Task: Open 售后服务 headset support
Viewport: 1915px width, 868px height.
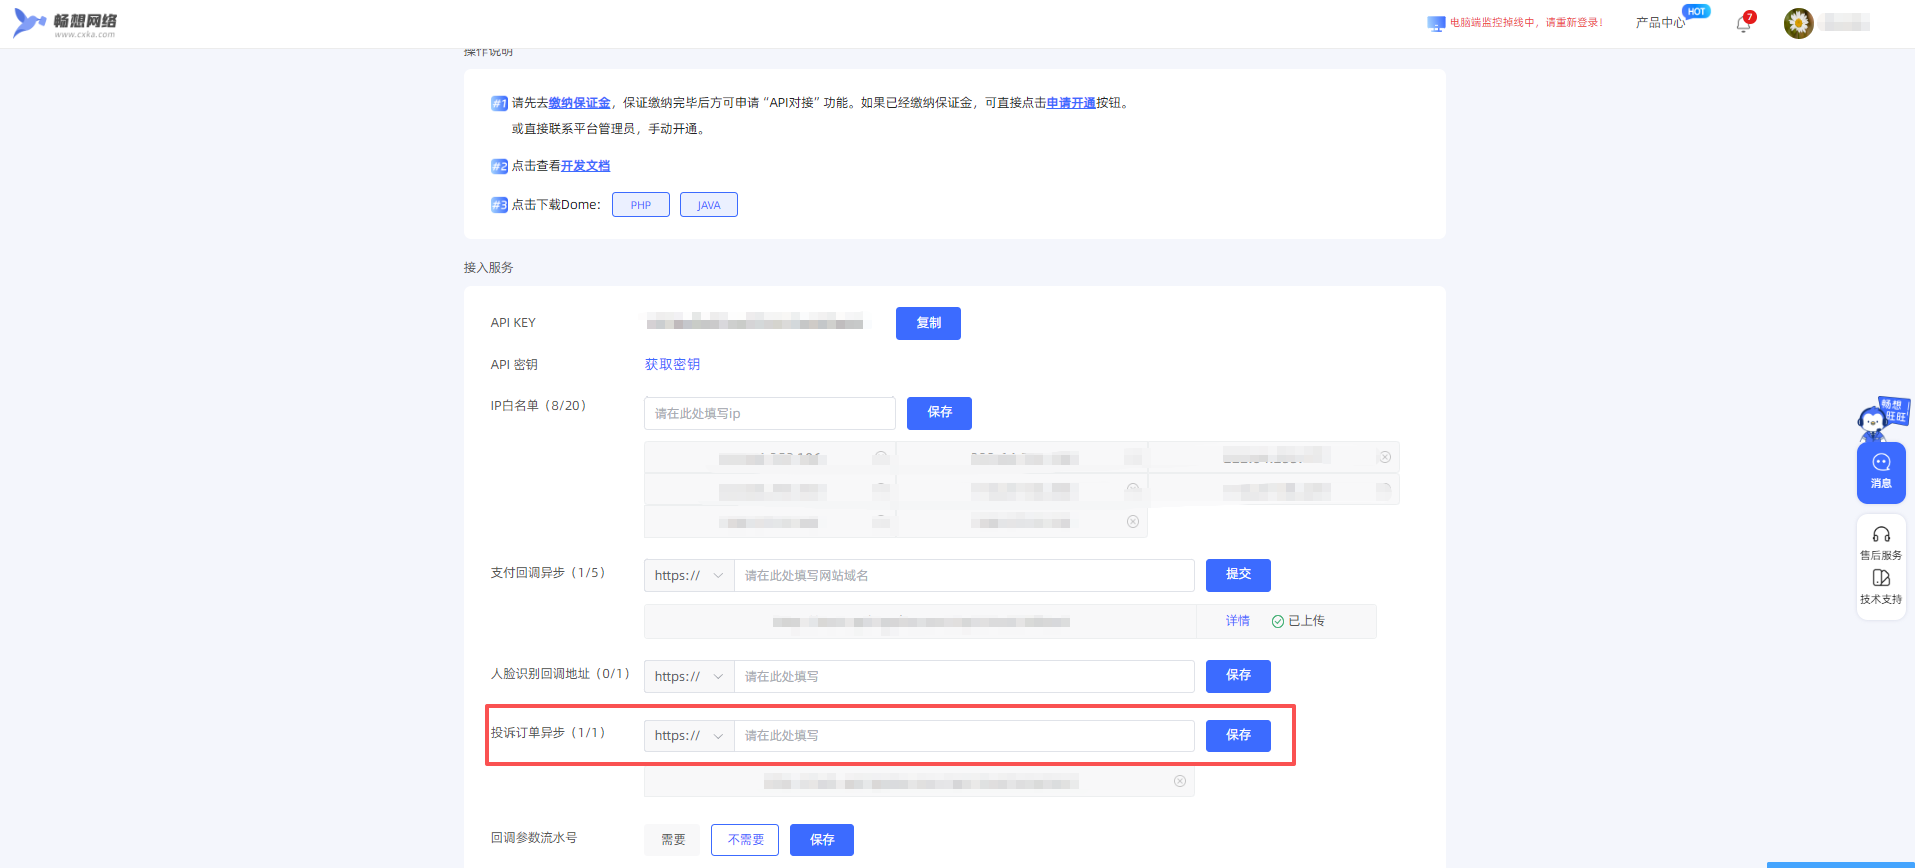Action: tap(1880, 542)
